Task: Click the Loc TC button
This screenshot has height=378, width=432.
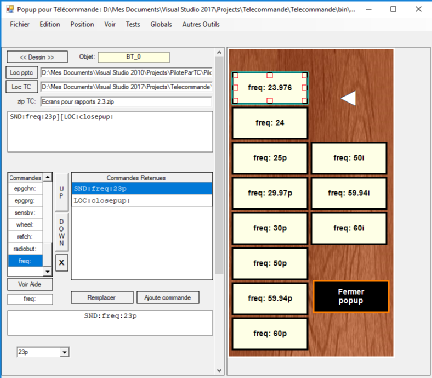Action: [22, 87]
